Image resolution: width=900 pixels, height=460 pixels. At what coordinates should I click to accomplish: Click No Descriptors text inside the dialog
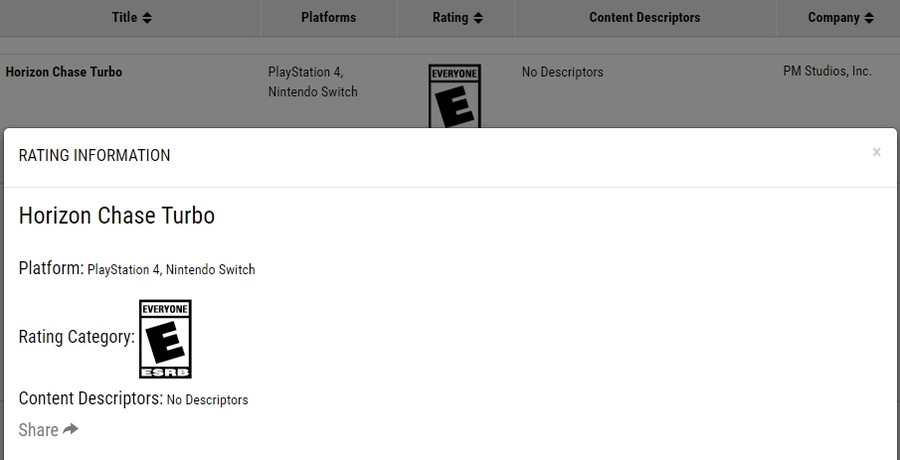(207, 400)
